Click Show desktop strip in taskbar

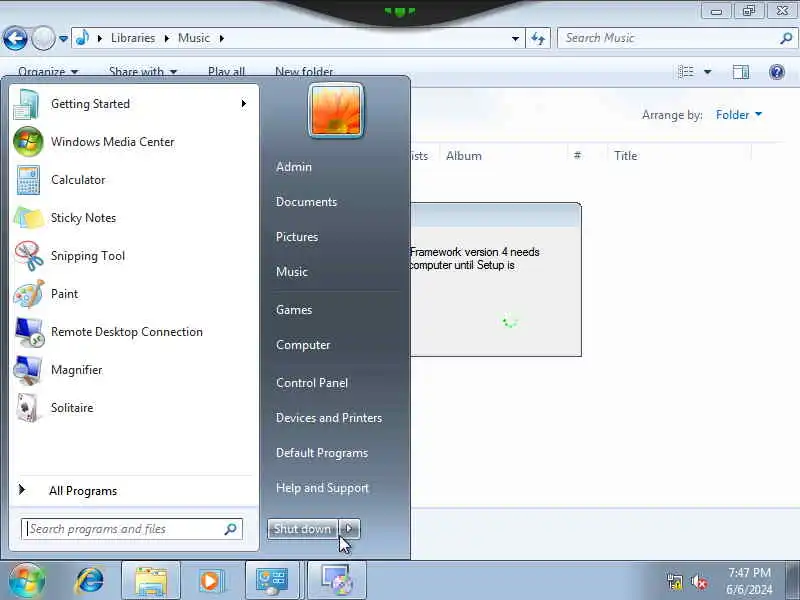pos(792,581)
